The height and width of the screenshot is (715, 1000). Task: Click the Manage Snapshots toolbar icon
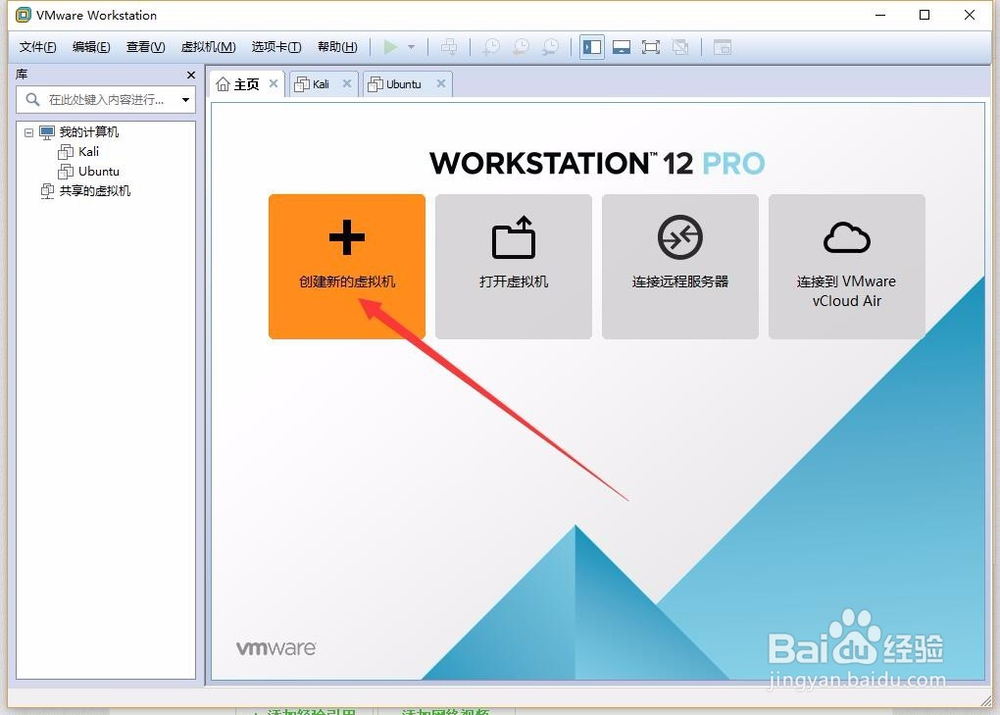[550, 47]
